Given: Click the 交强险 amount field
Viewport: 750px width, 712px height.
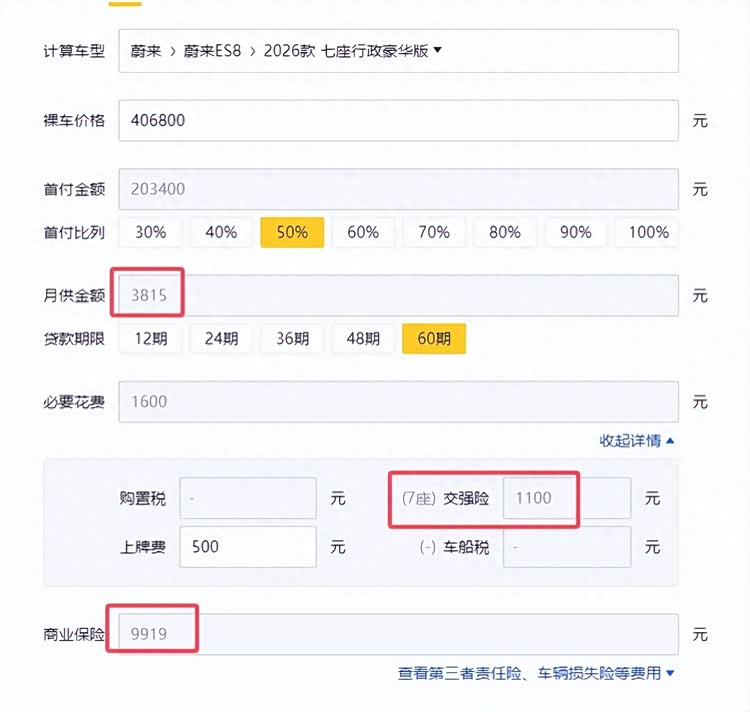Looking at the screenshot, I should pos(566,498).
